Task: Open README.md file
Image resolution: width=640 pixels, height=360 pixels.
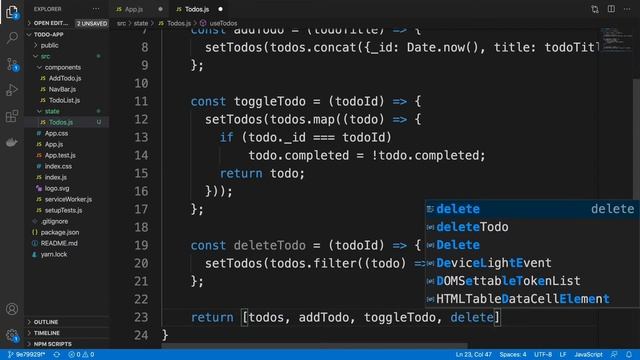Action: (x=59, y=244)
